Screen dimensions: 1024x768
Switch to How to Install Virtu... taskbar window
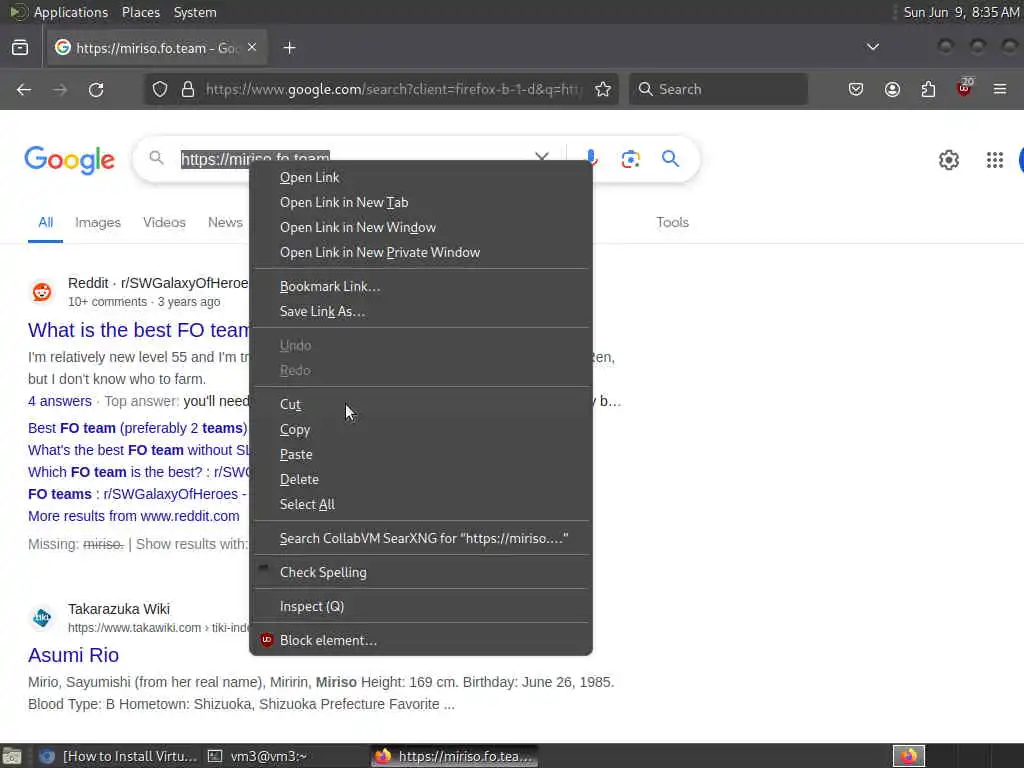click(118, 756)
